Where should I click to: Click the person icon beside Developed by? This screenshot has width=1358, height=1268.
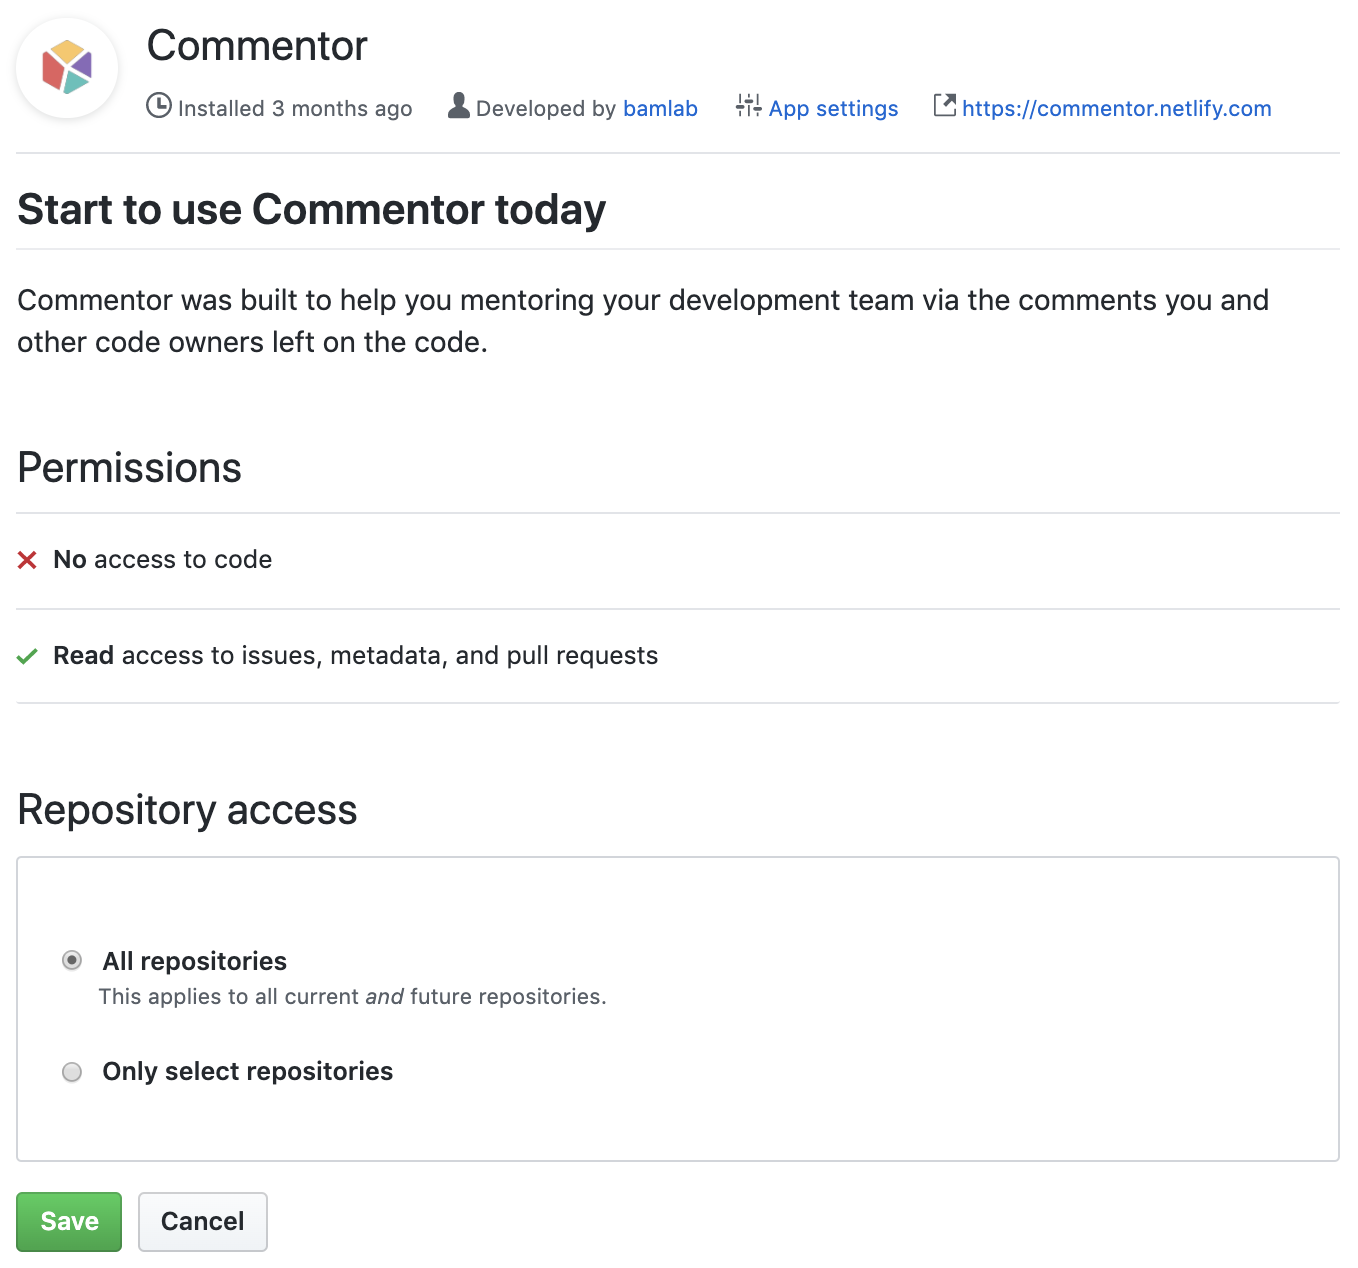459,105
